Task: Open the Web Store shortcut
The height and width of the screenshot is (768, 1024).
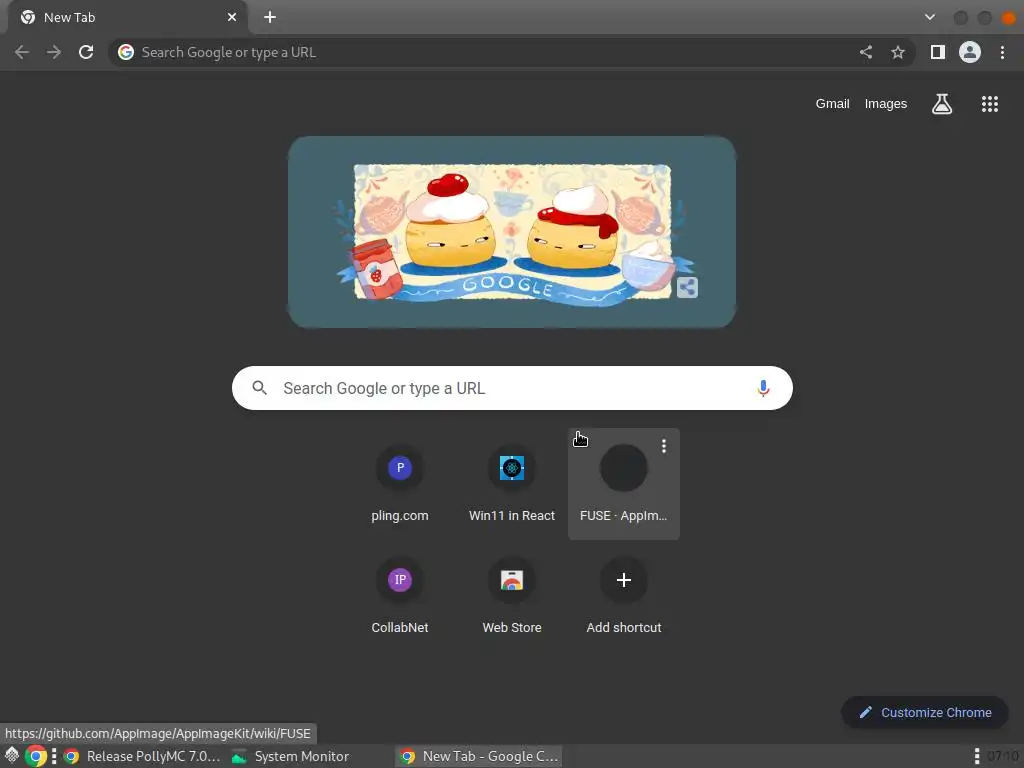Action: coord(512,596)
